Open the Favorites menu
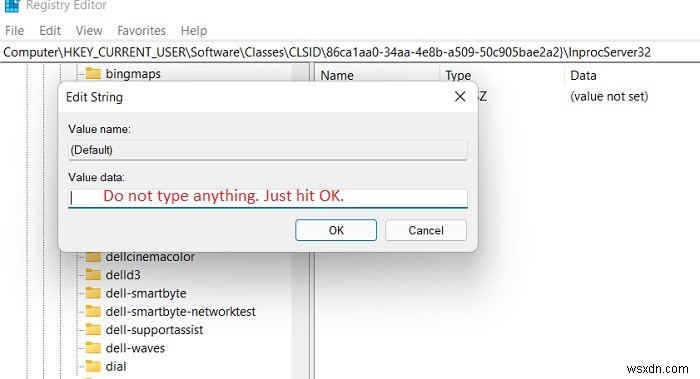 pyautogui.click(x=141, y=31)
